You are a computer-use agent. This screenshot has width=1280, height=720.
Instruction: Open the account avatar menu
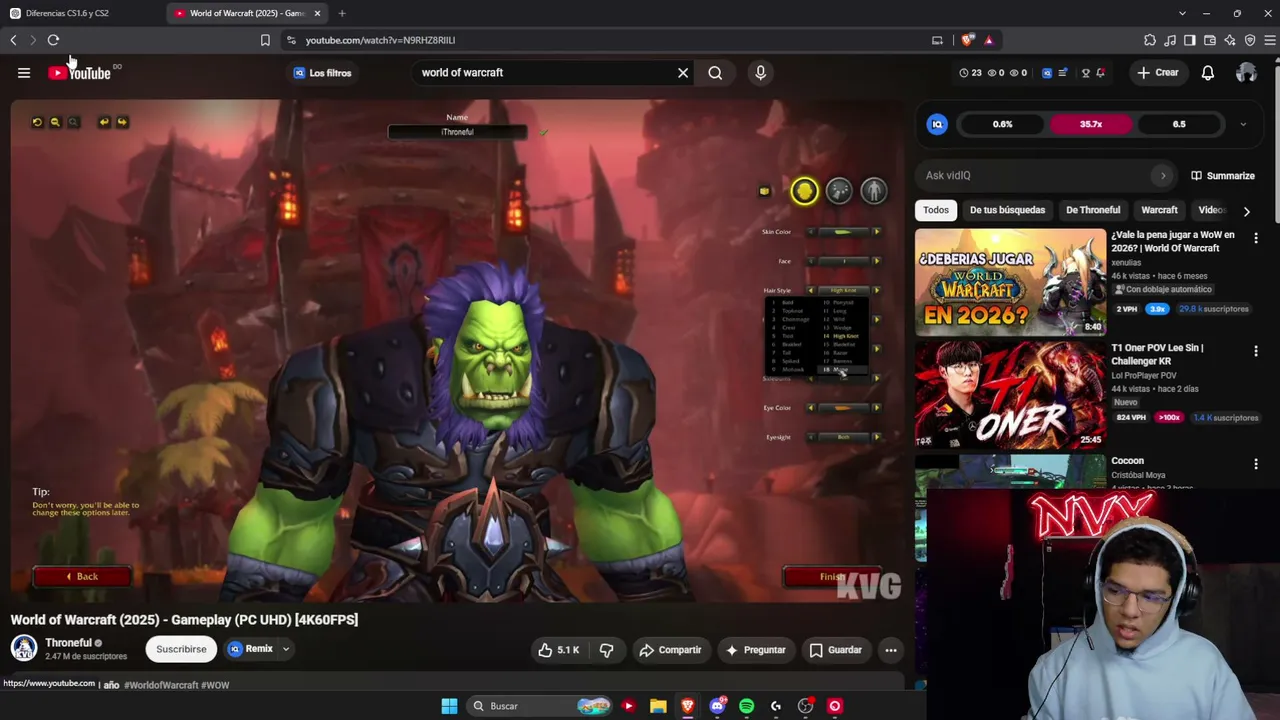pyautogui.click(x=1246, y=72)
